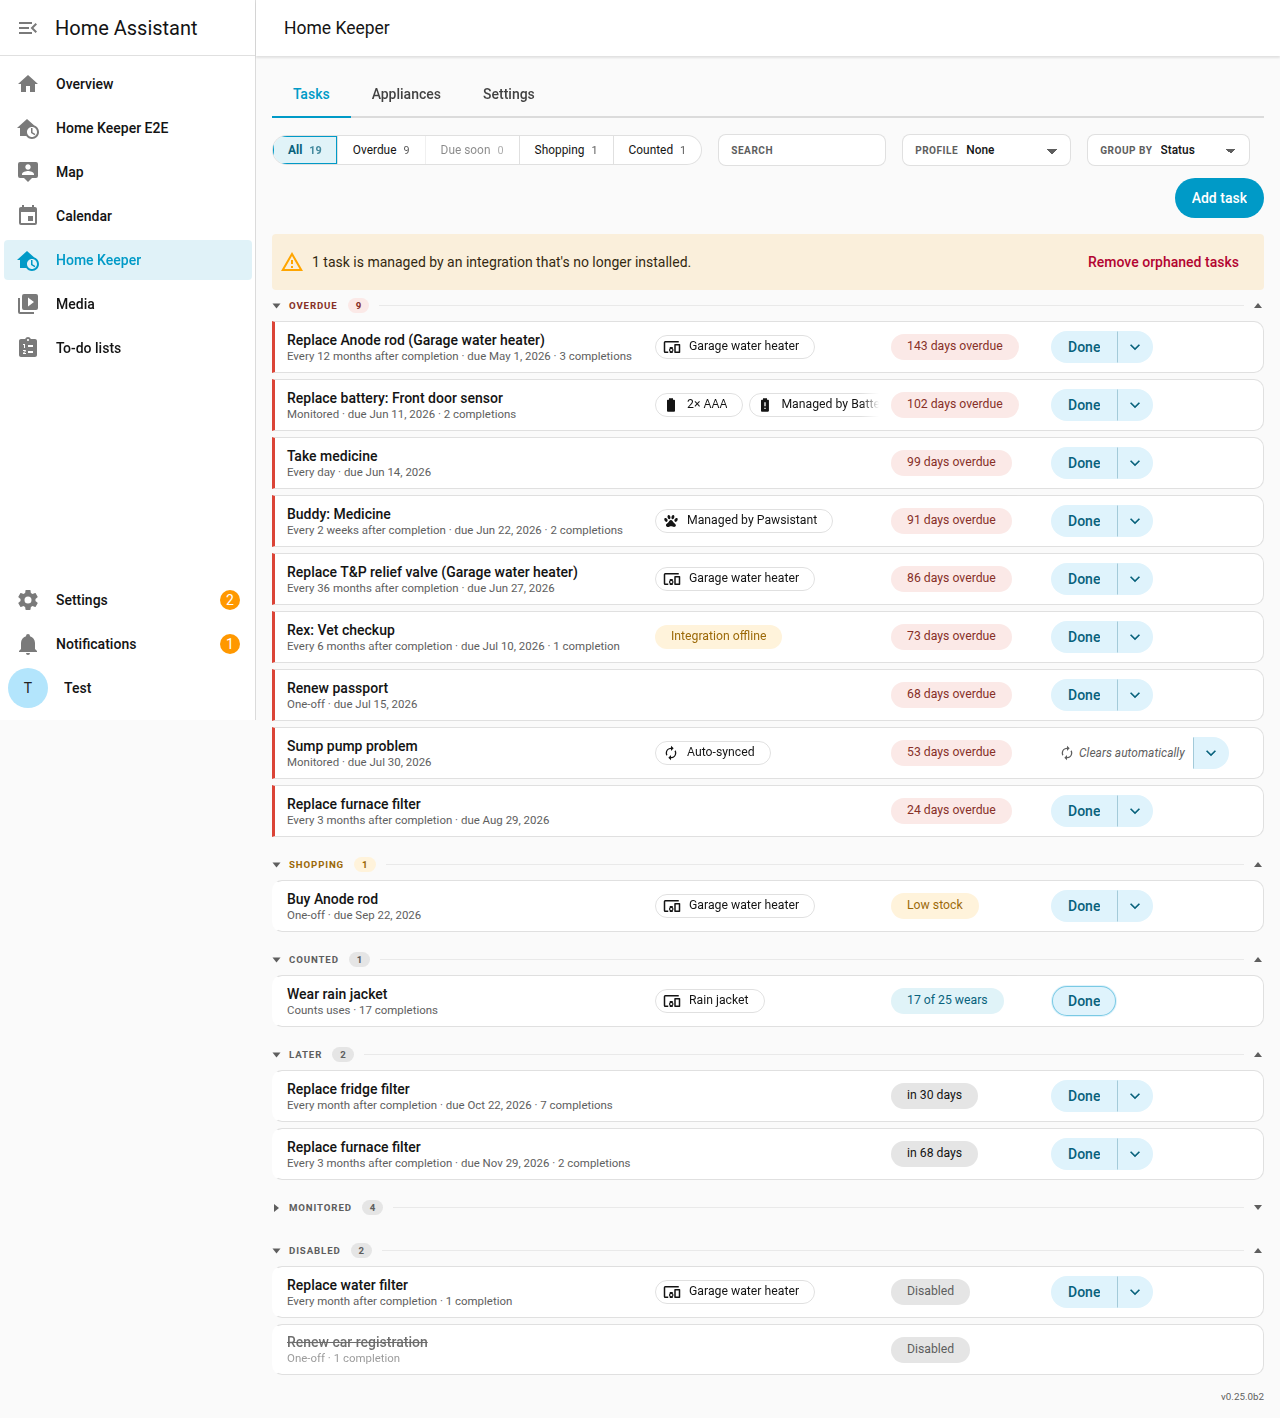Click Garage water heater chip on Buy Anode rod
Viewport: 1280px width, 1418px height.
735,905
